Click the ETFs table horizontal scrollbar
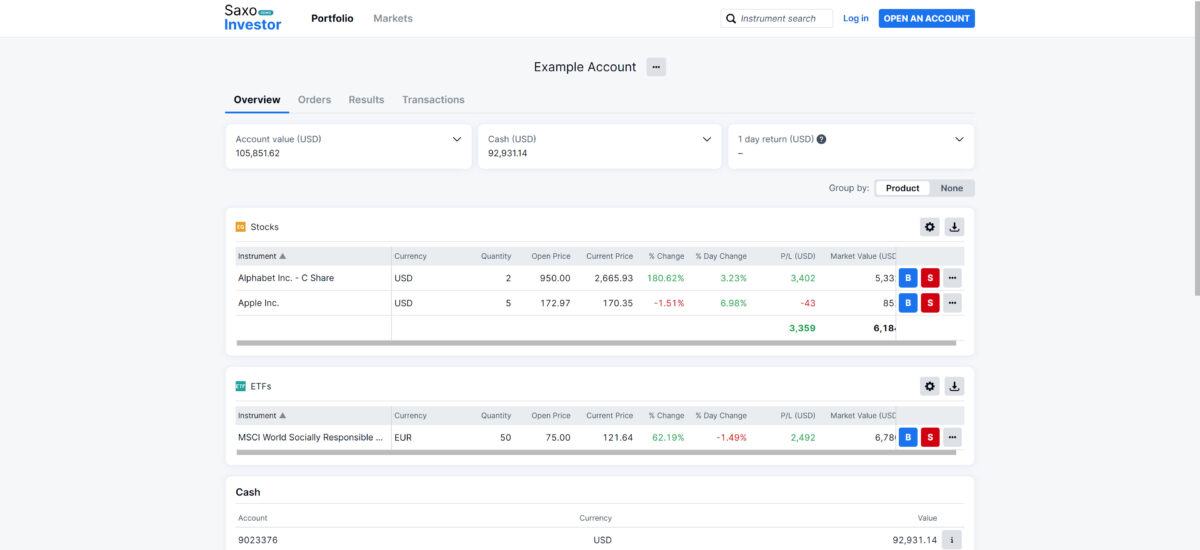The height and width of the screenshot is (550, 1200). (x=596, y=452)
